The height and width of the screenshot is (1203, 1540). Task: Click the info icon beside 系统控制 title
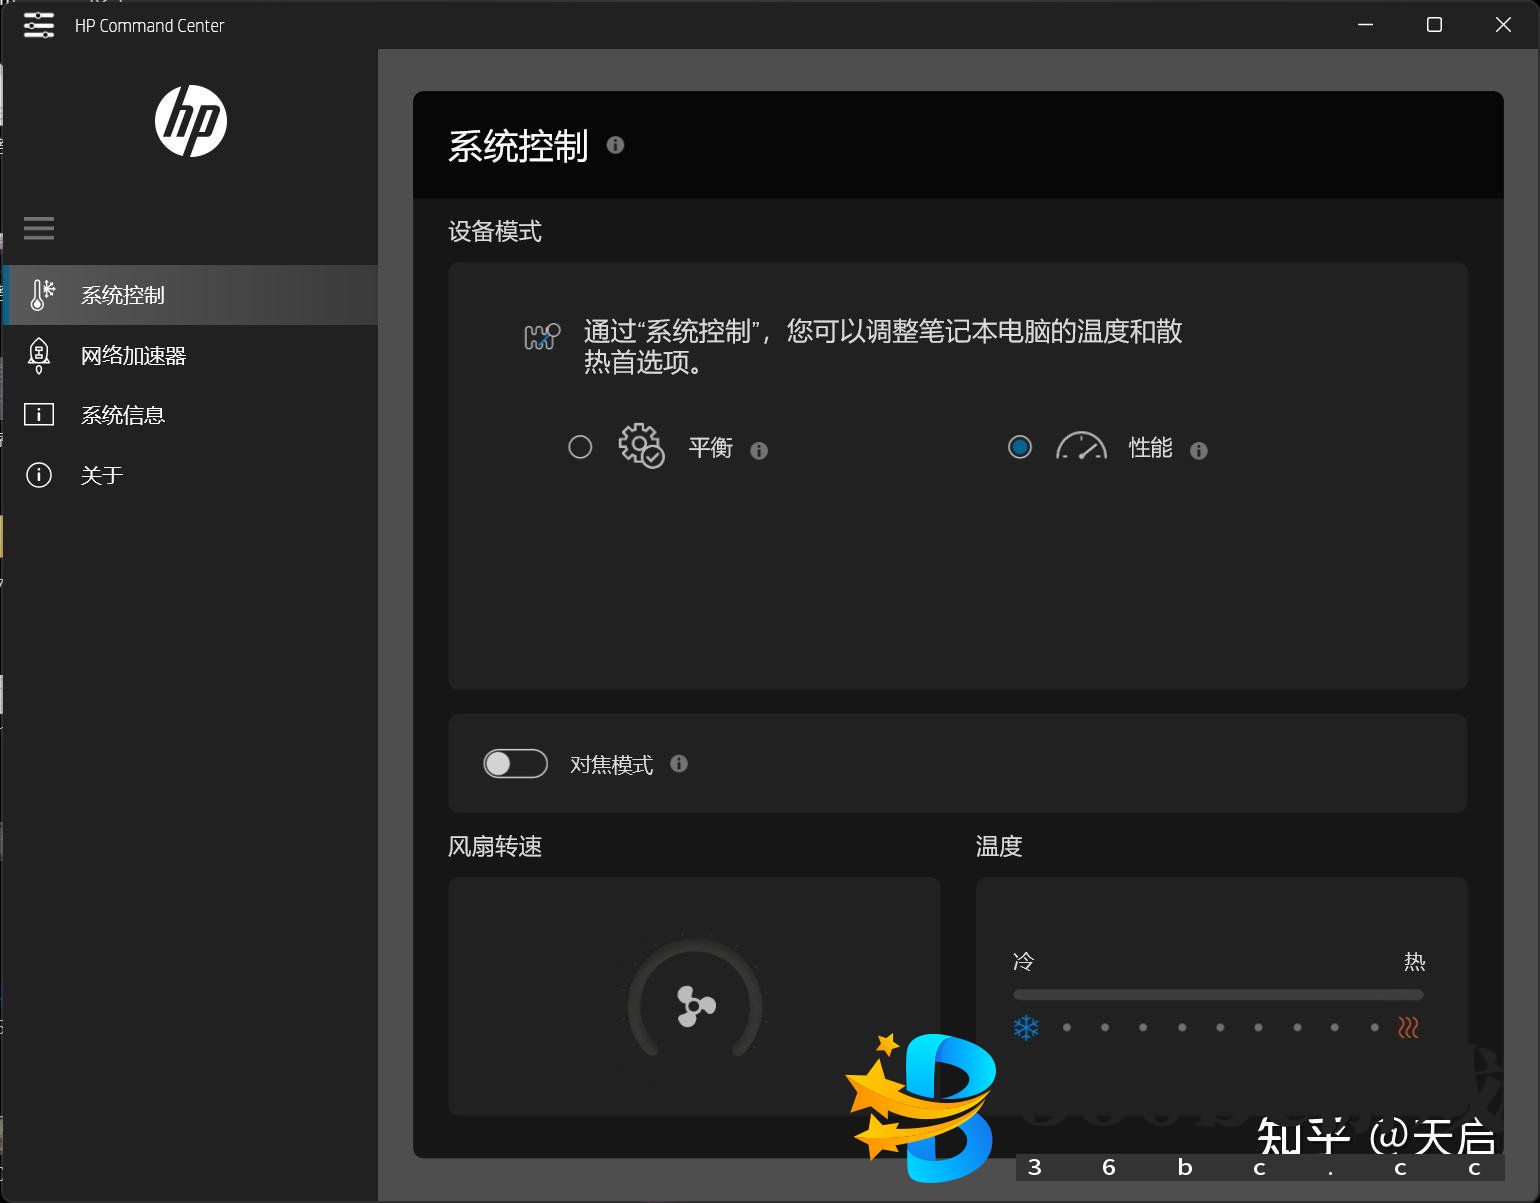tap(615, 145)
